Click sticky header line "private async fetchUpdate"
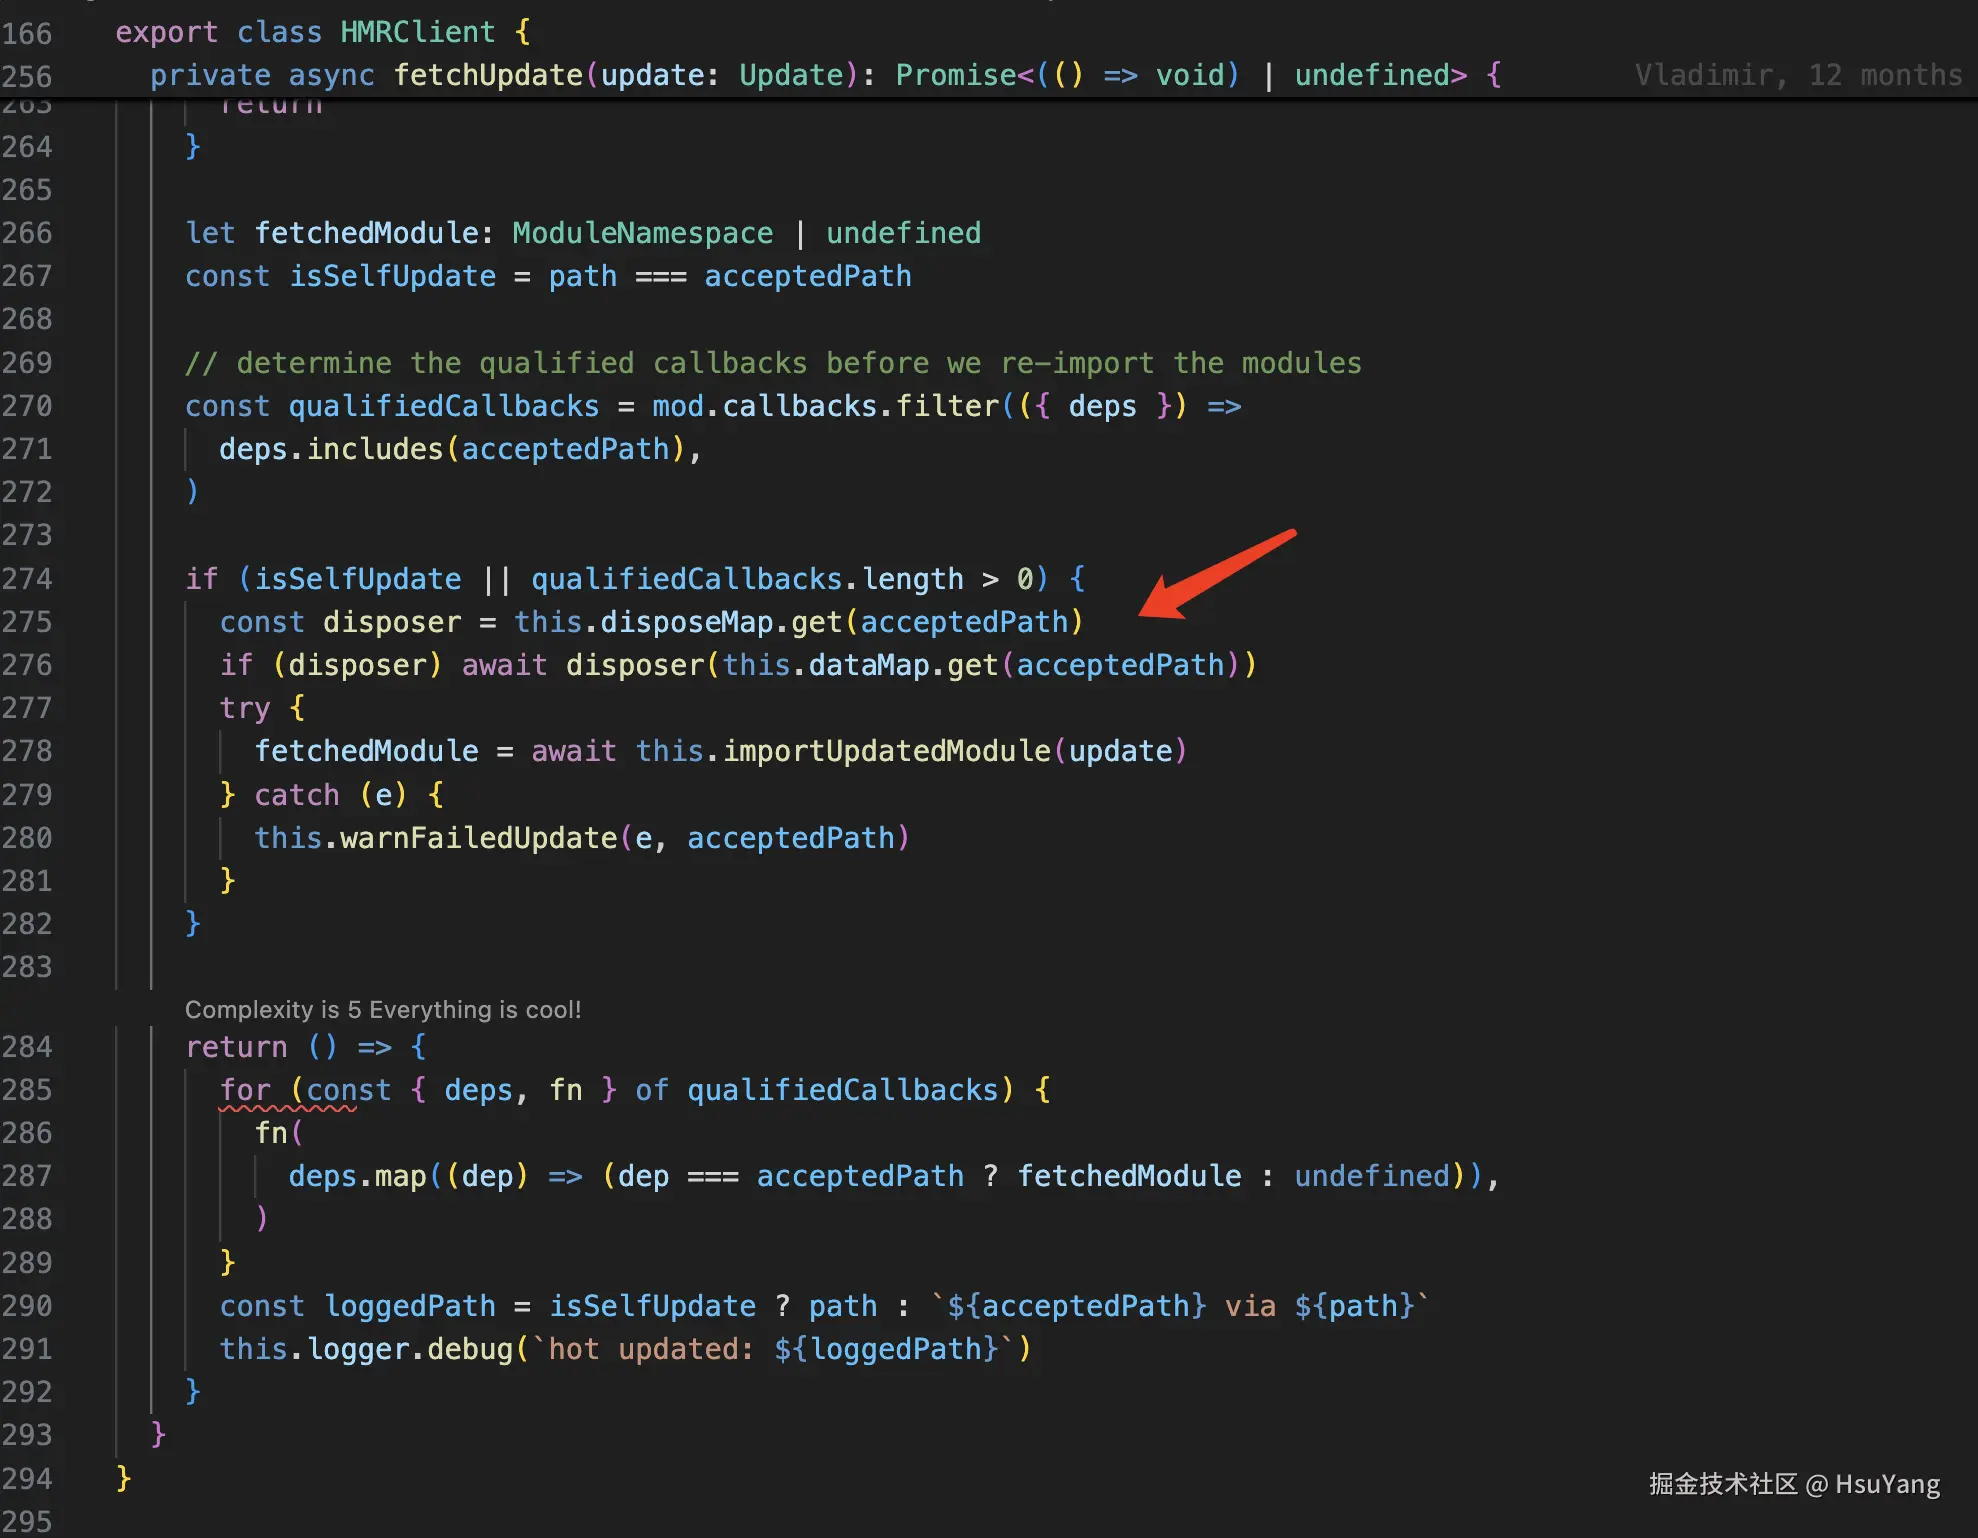The image size is (1978, 1538). 365,75
